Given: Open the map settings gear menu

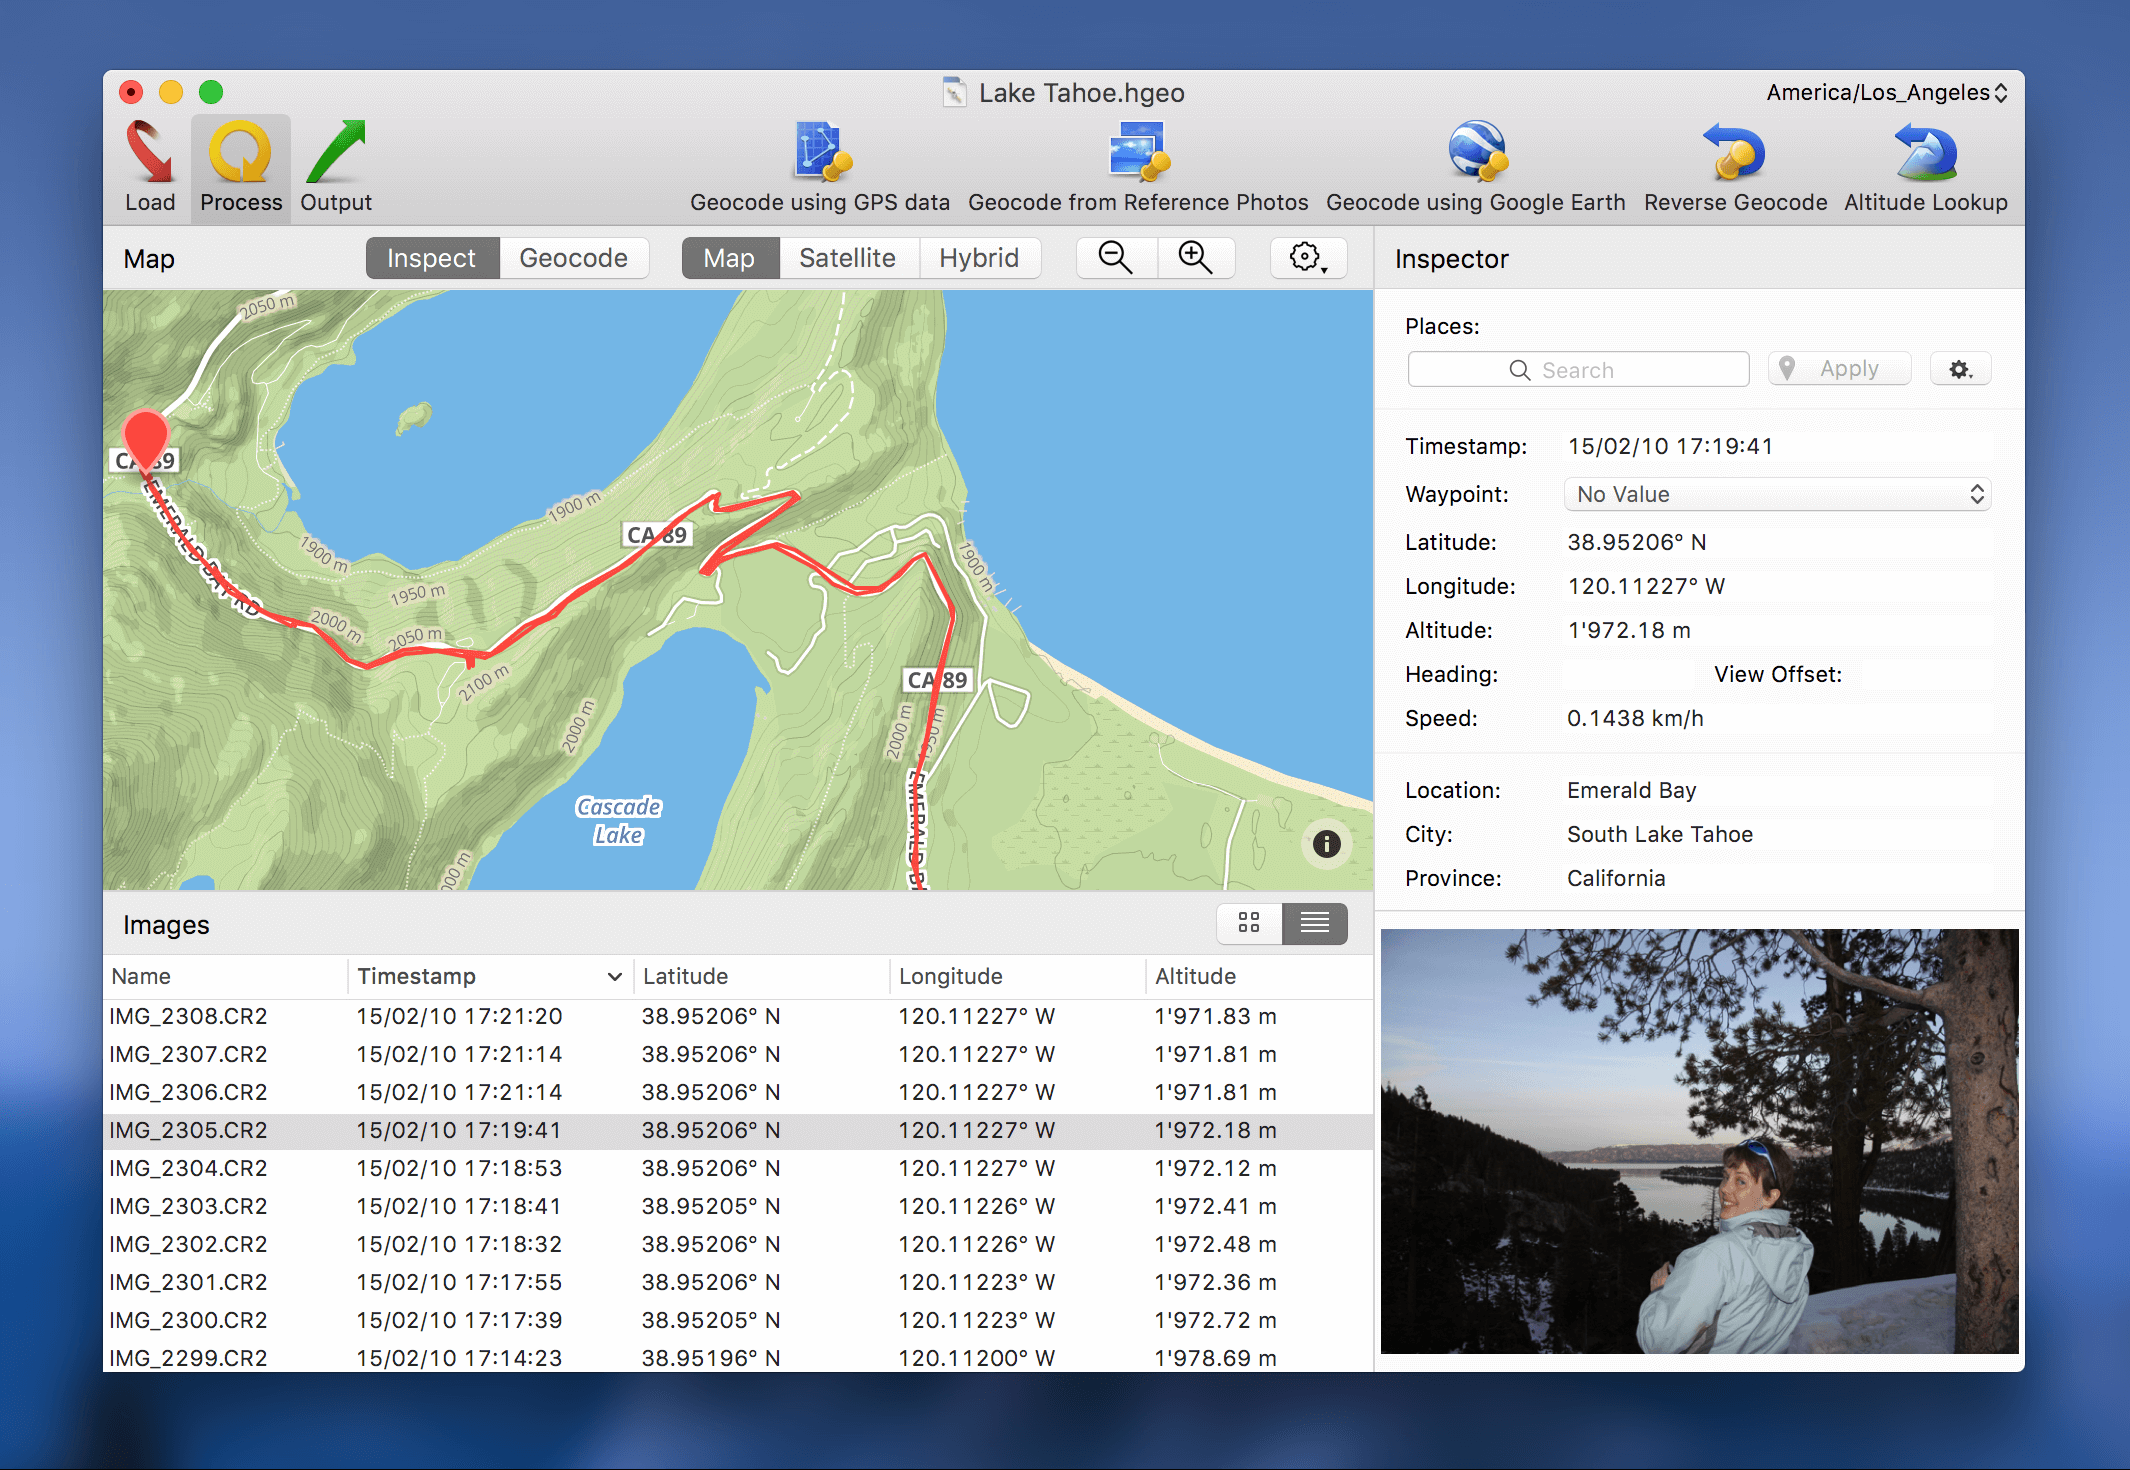Looking at the screenshot, I should point(1308,258).
